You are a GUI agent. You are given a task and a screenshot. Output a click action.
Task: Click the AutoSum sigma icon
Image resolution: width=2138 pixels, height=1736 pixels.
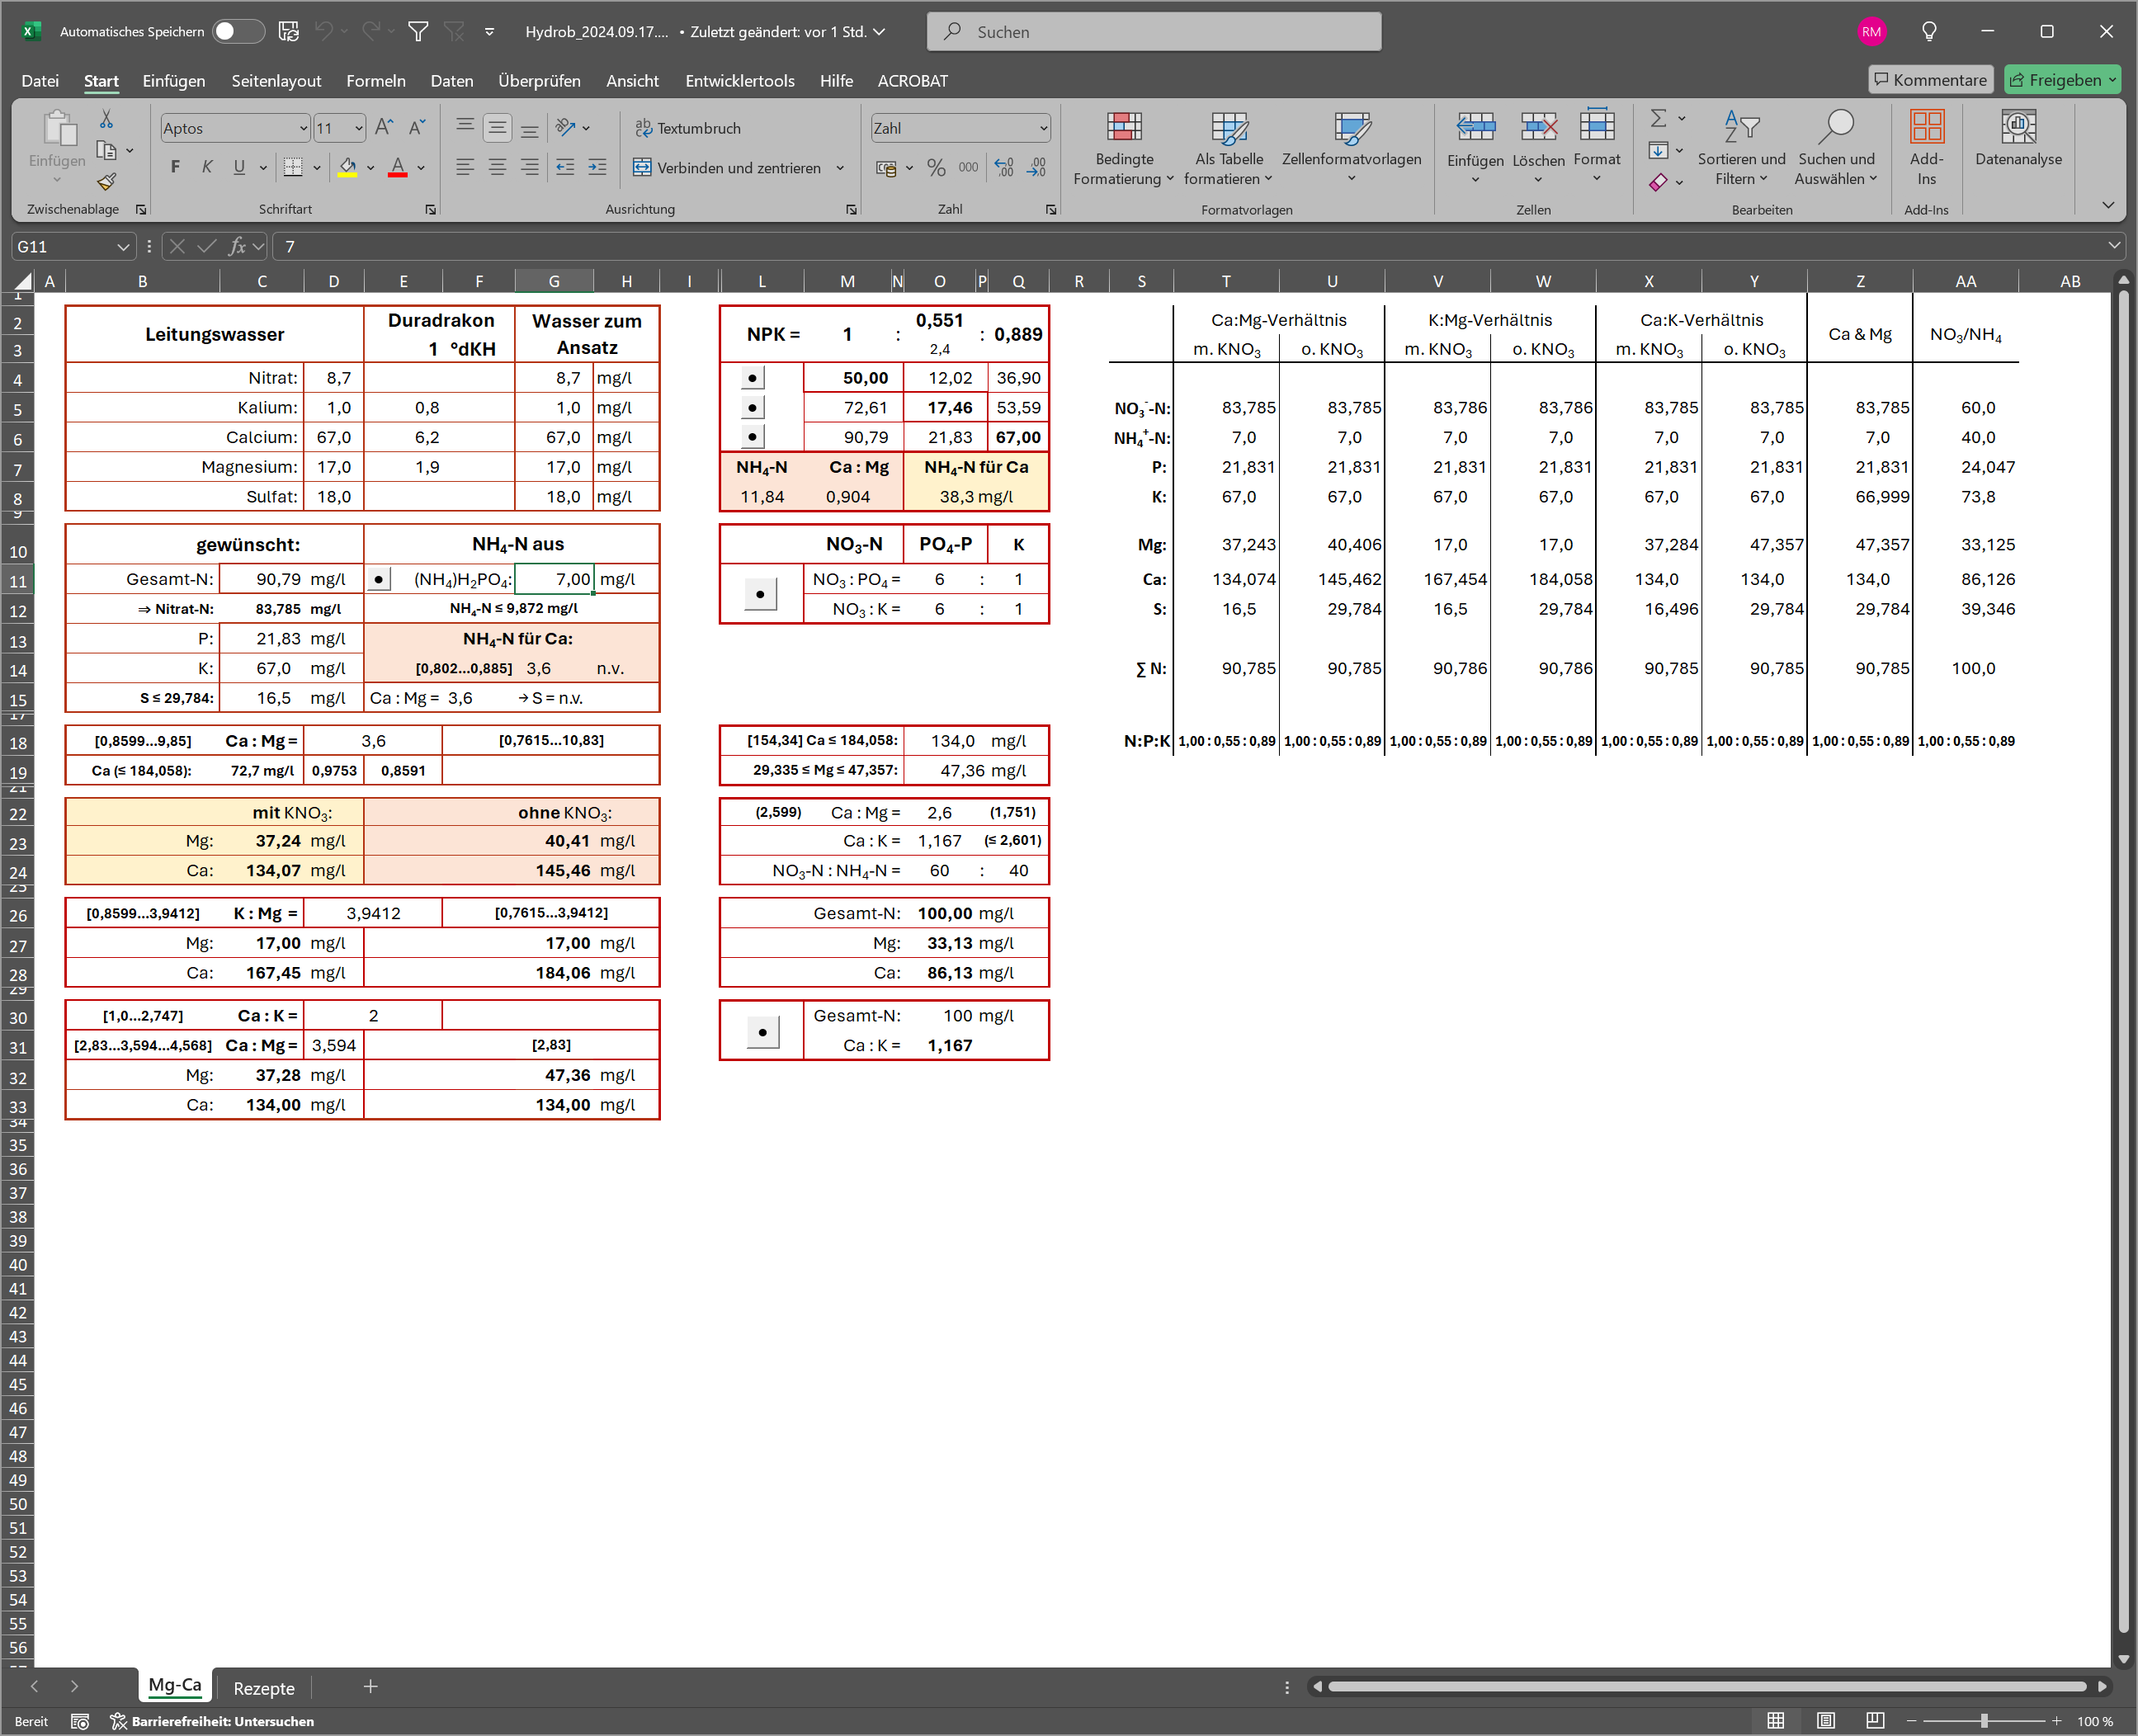point(1657,118)
